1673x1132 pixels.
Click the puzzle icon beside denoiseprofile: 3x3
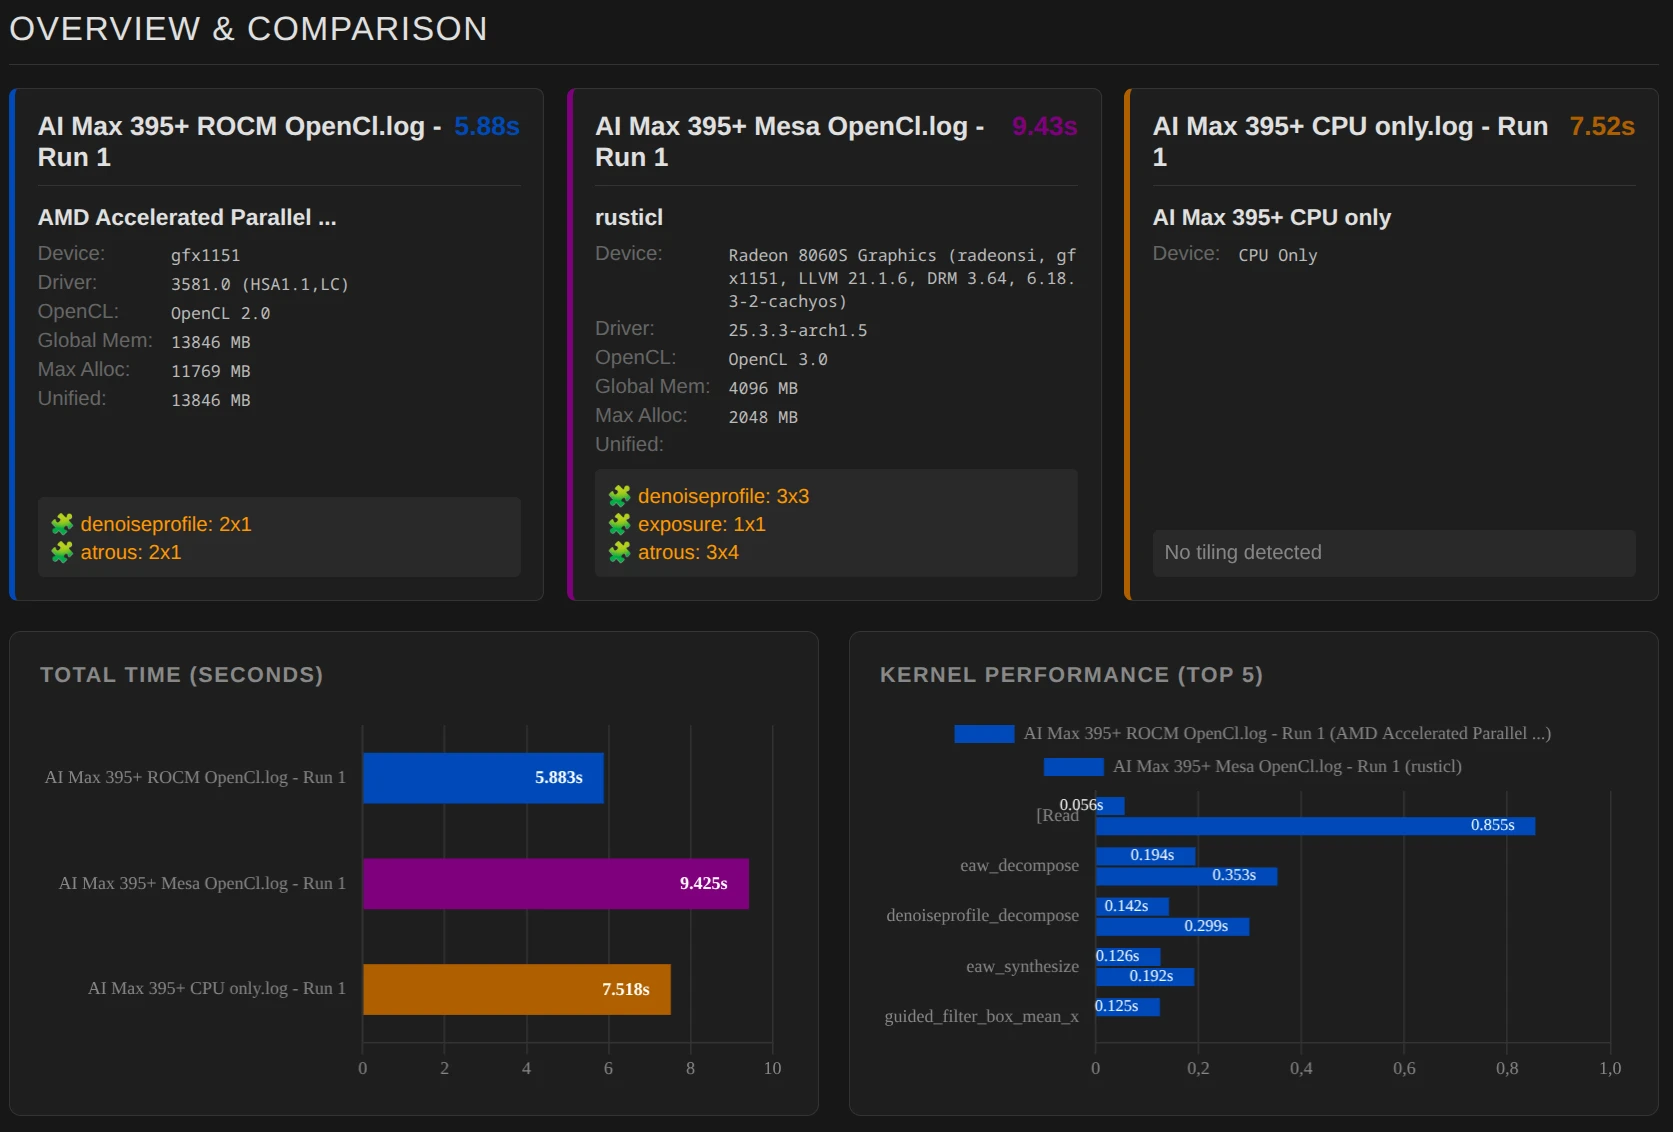620,496
